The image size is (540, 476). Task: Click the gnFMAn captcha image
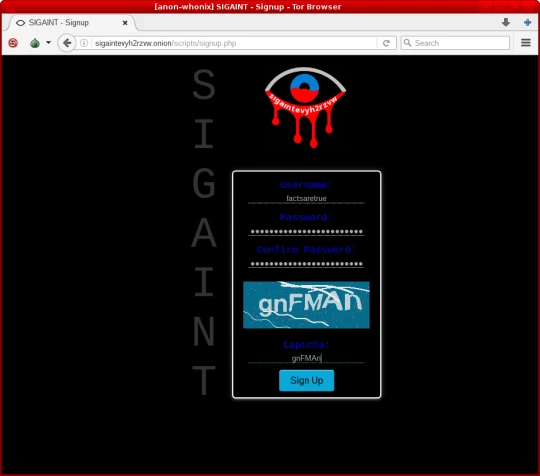tap(307, 305)
